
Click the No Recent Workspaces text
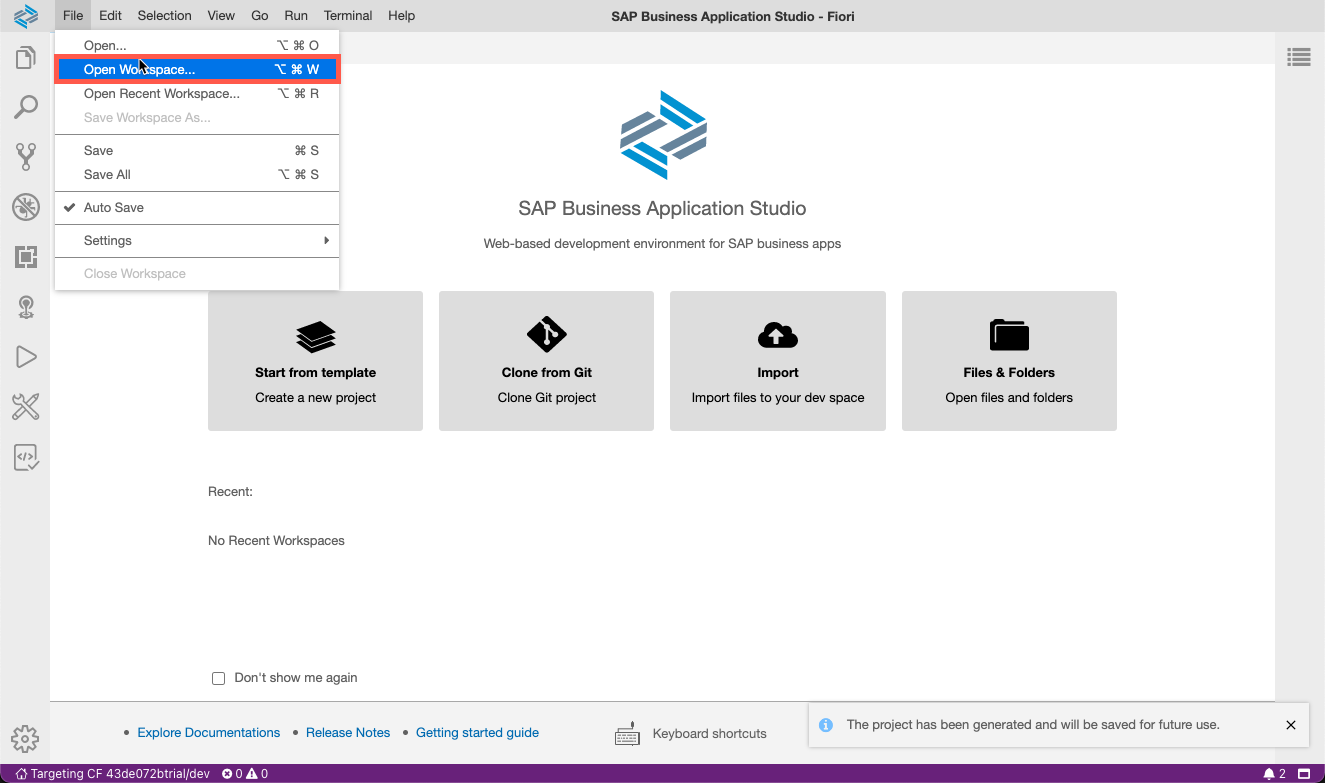pyautogui.click(x=276, y=541)
